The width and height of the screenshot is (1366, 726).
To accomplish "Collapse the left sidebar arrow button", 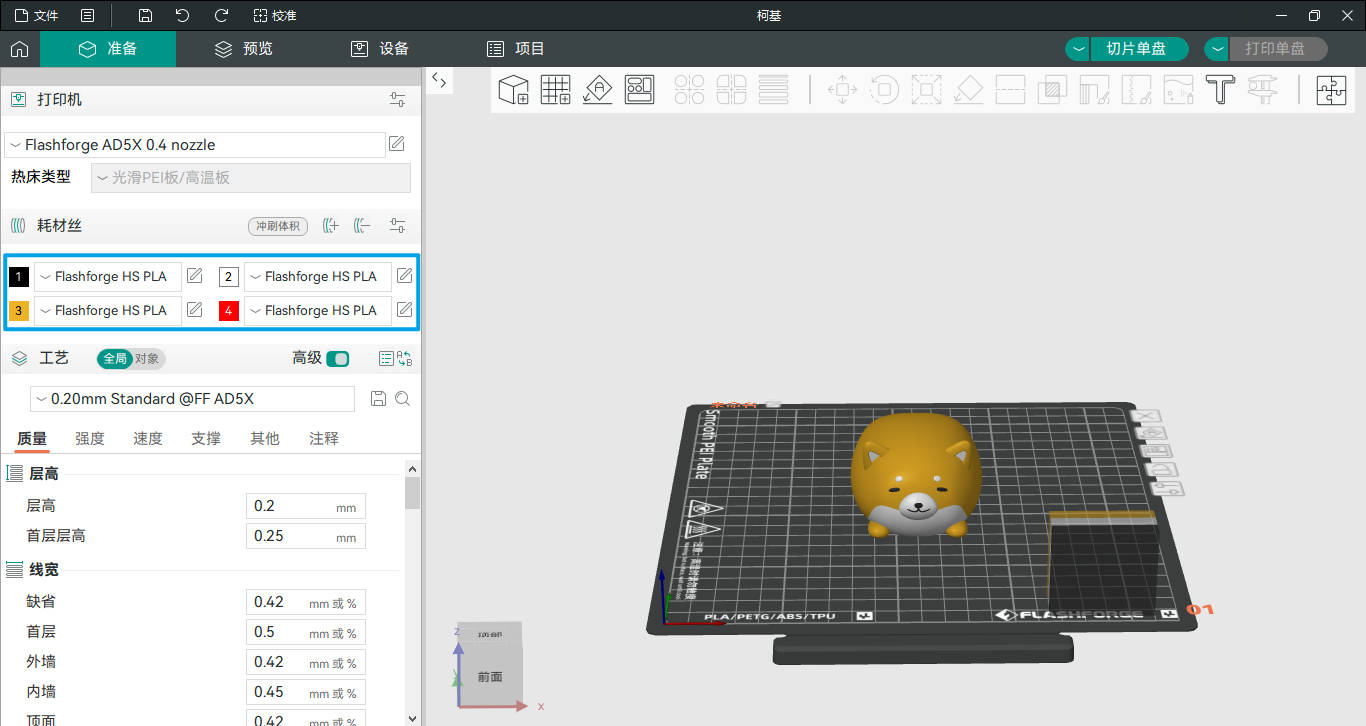I will tap(438, 81).
